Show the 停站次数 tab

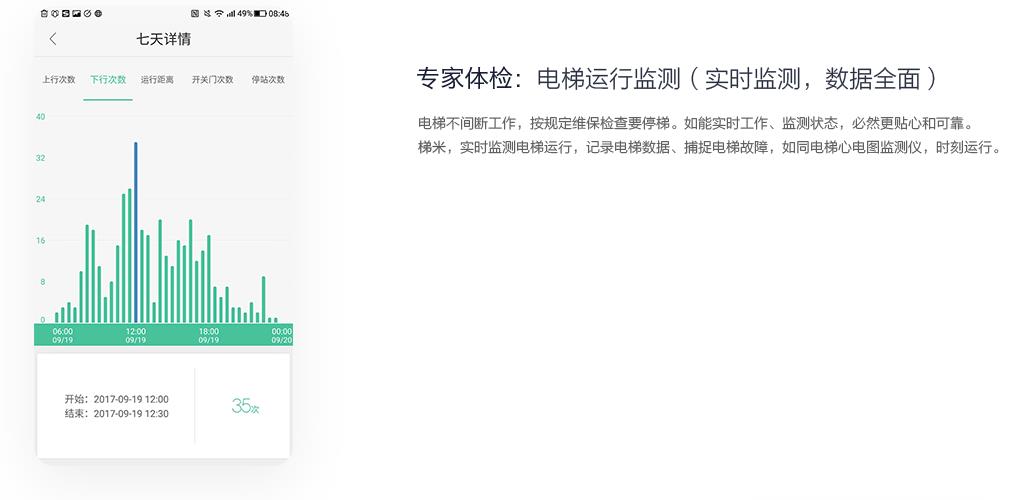point(267,79)
